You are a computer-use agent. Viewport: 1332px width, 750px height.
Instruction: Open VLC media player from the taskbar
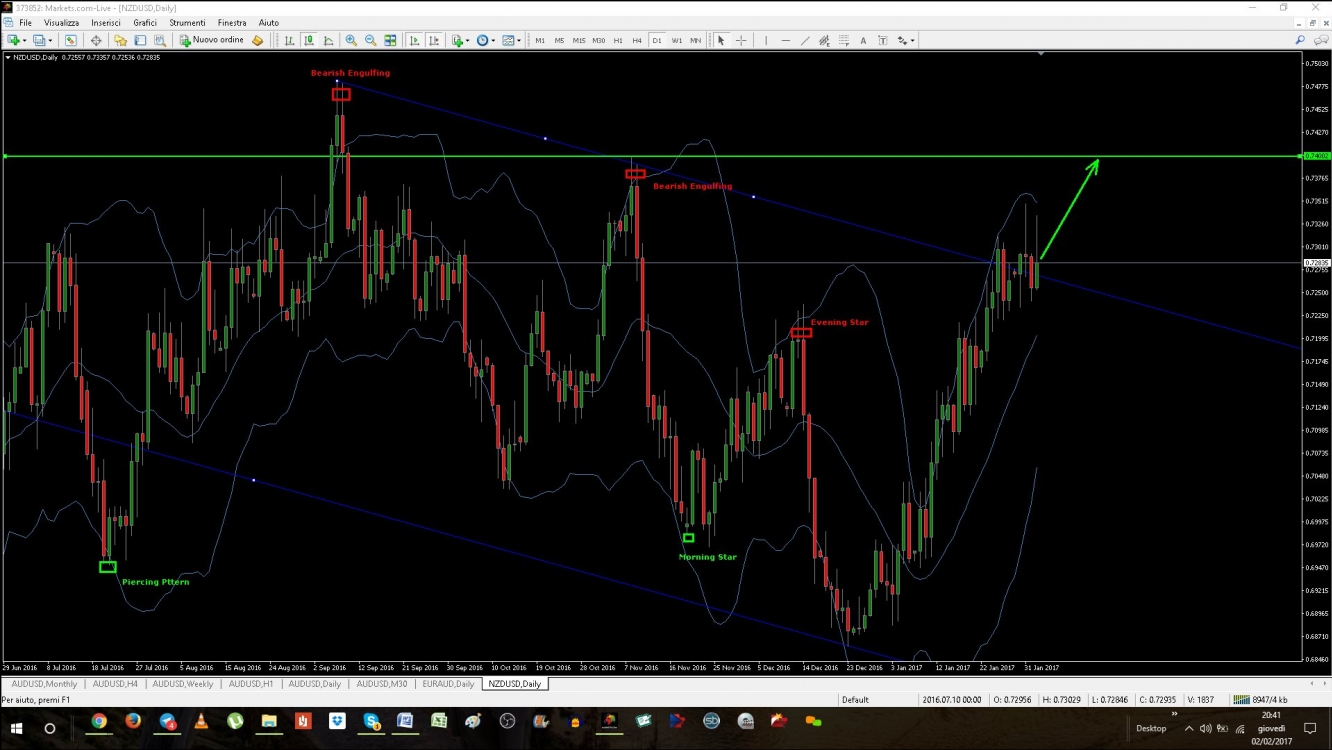tap(201, 721)
